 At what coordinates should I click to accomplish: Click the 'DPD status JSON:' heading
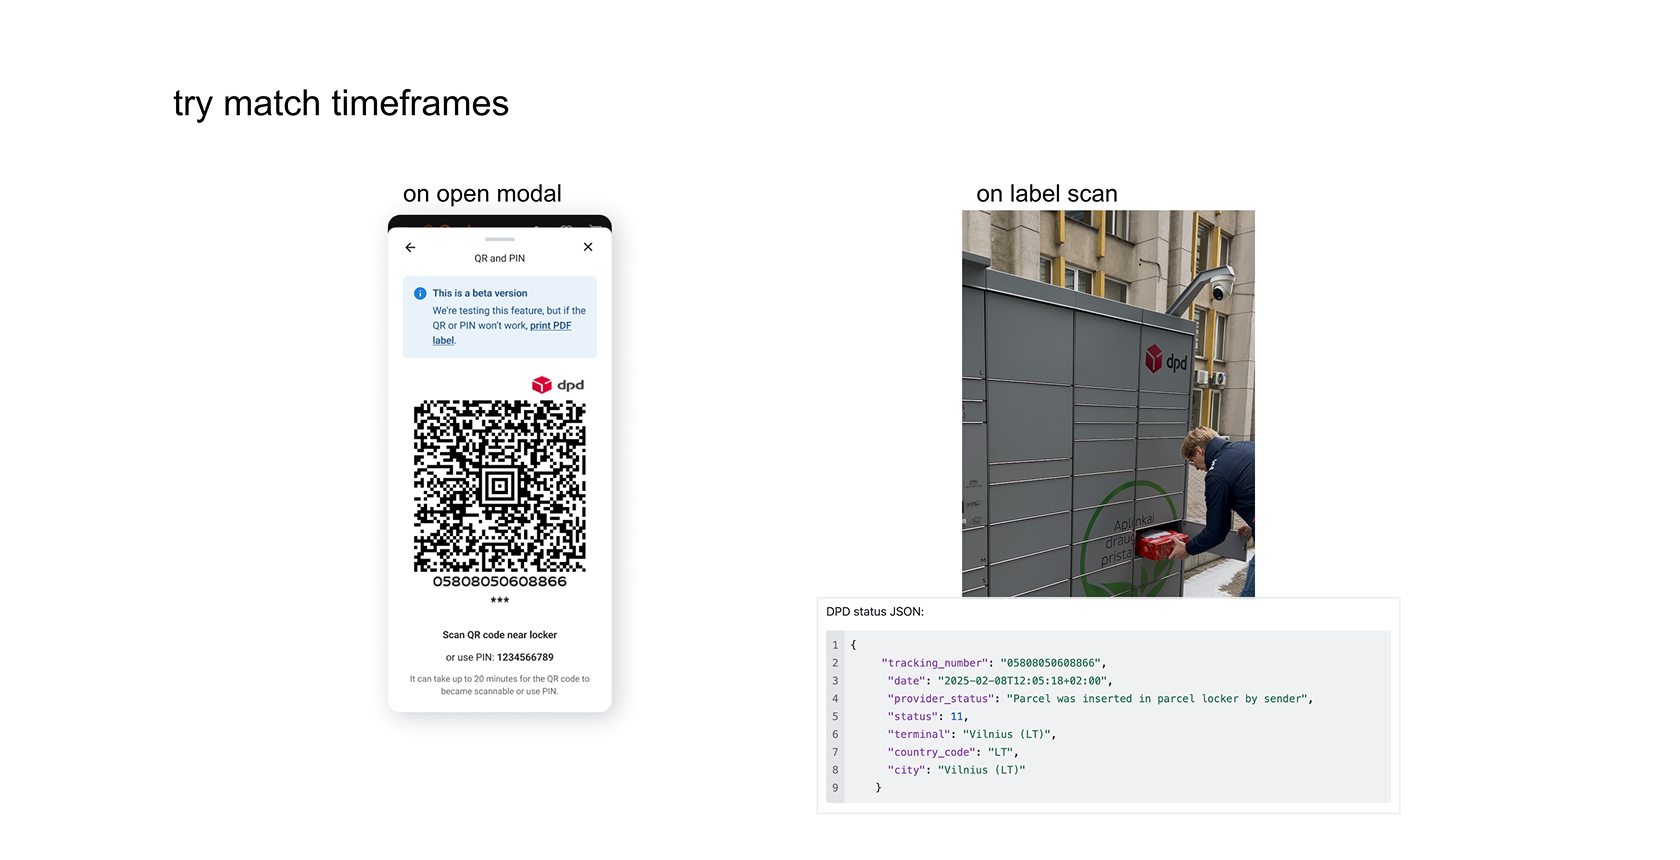875,611
